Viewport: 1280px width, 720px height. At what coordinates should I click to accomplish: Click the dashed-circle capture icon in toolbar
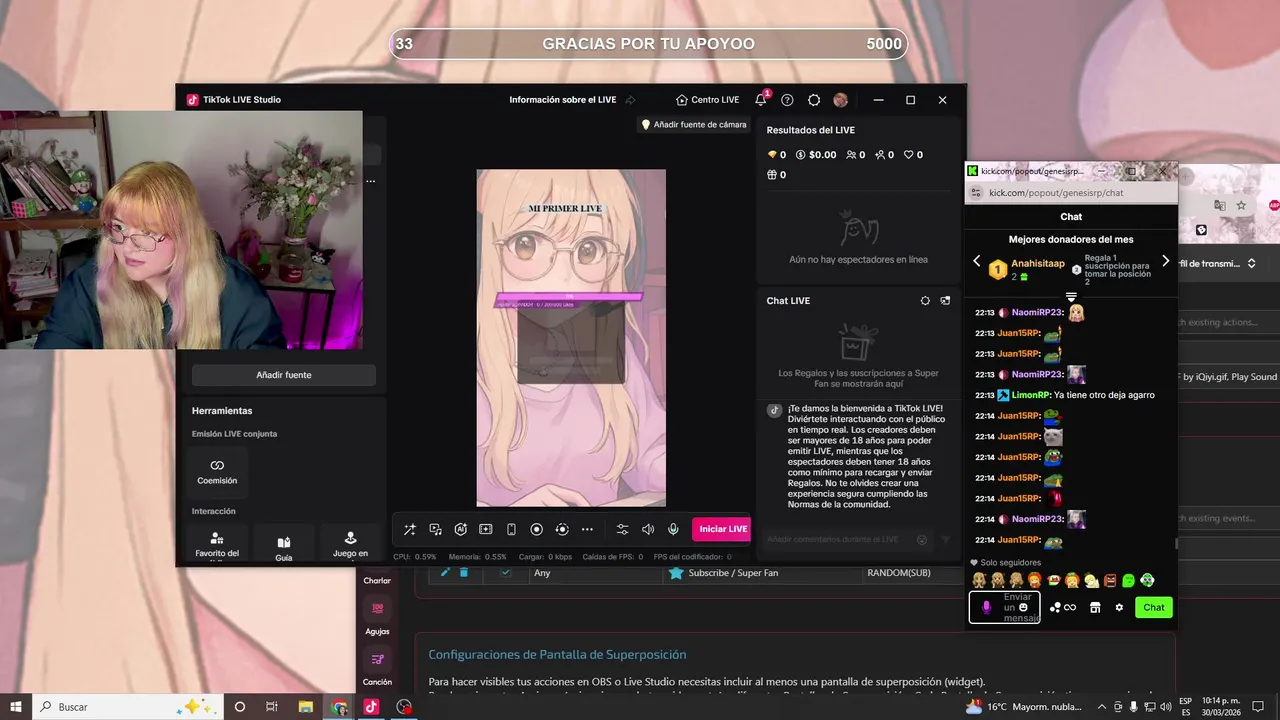coord(562,529)
